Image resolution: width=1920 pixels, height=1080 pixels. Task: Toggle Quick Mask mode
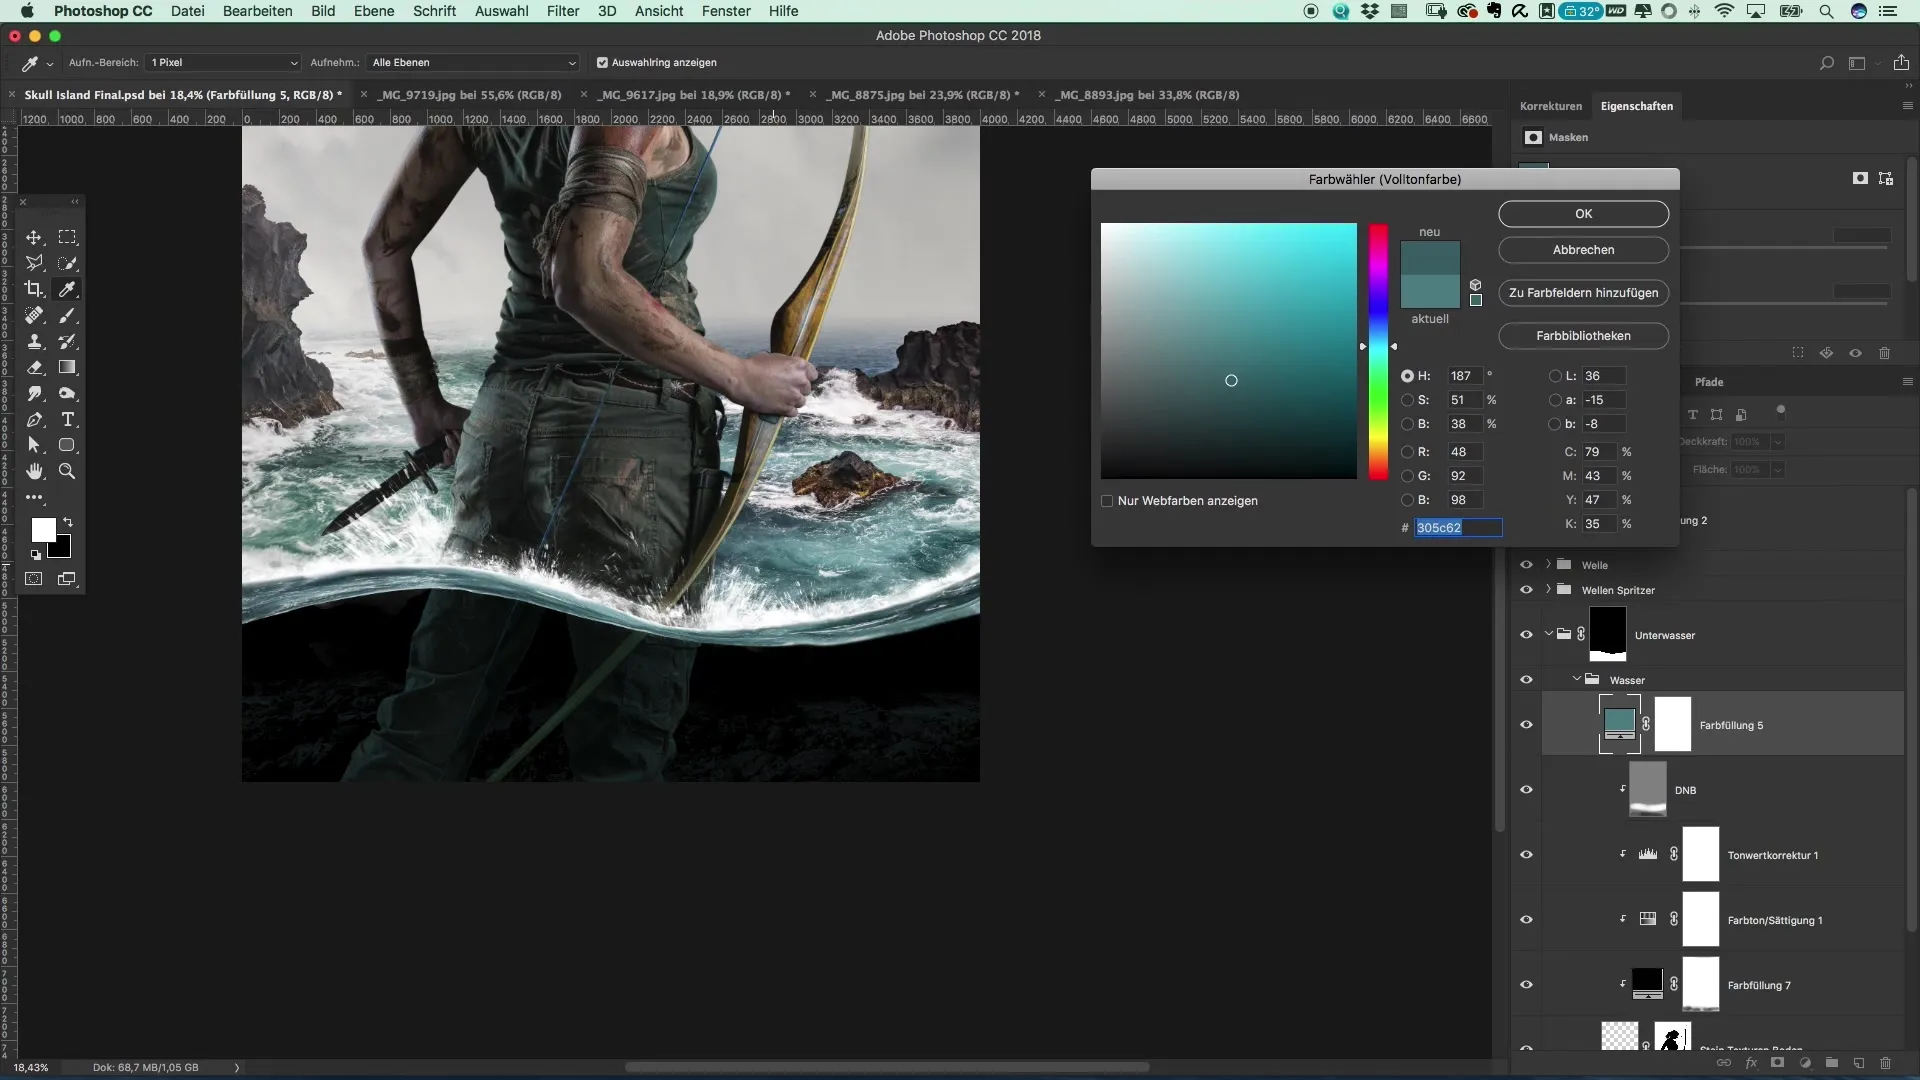(x=34, y=579)
